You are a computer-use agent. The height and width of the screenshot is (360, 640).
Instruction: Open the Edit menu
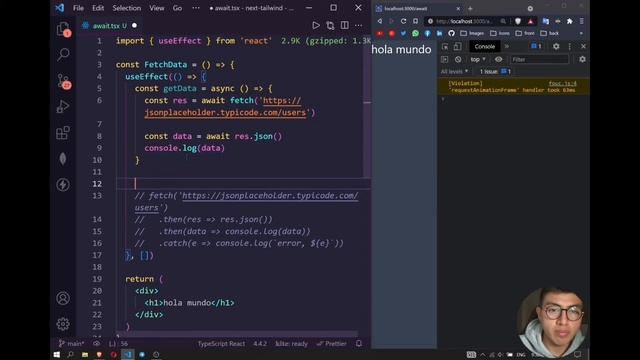click(98, 8)
